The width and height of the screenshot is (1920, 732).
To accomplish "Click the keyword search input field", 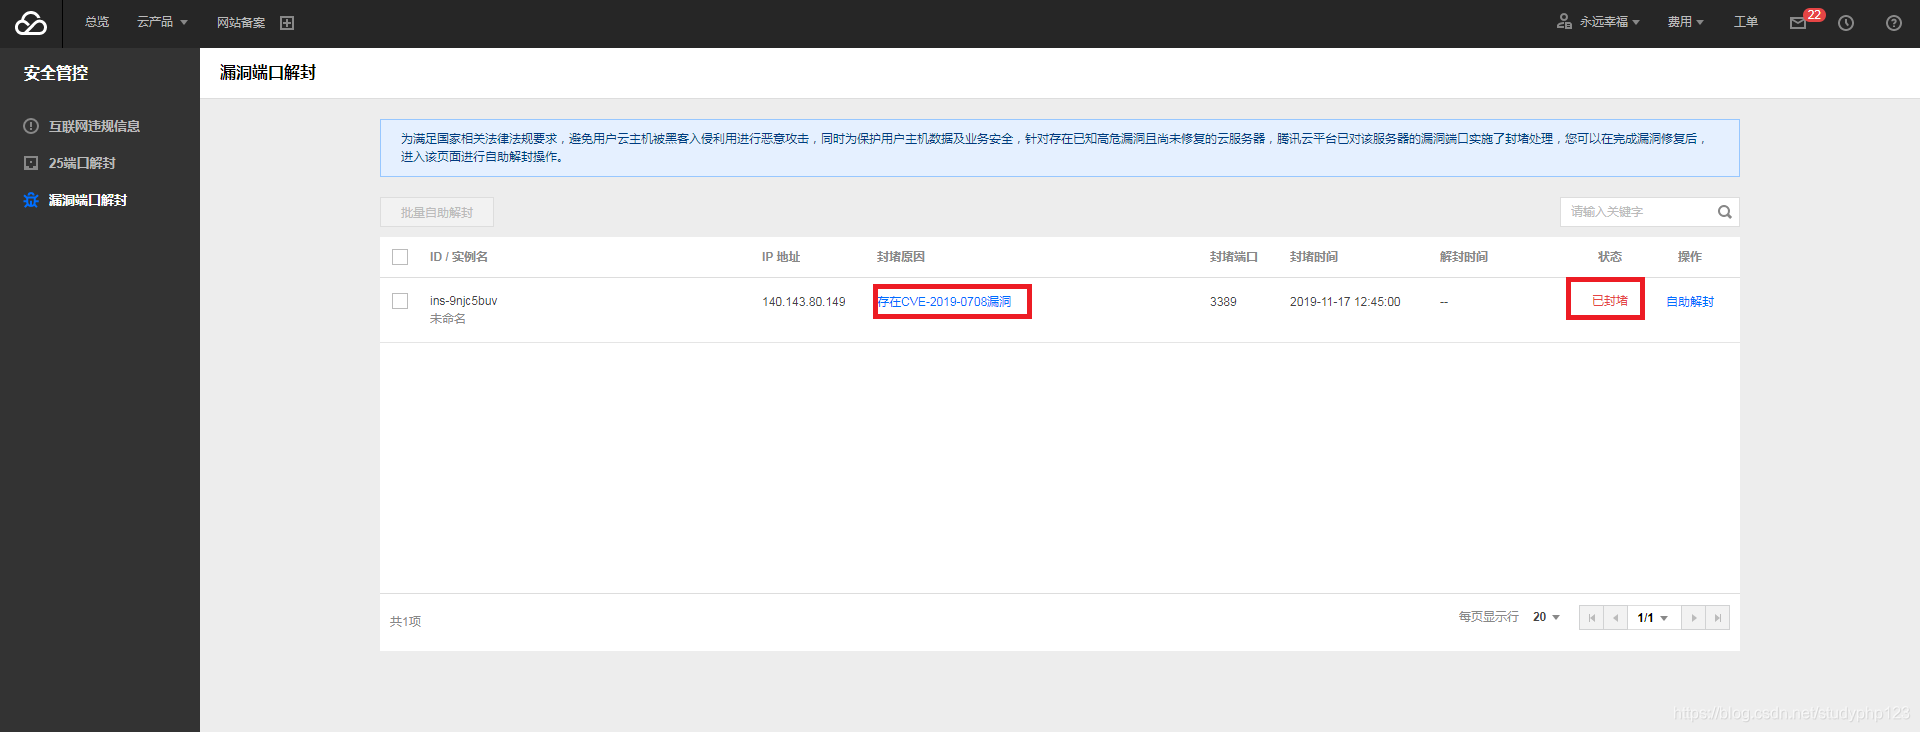I will [x=1638, y=212].
